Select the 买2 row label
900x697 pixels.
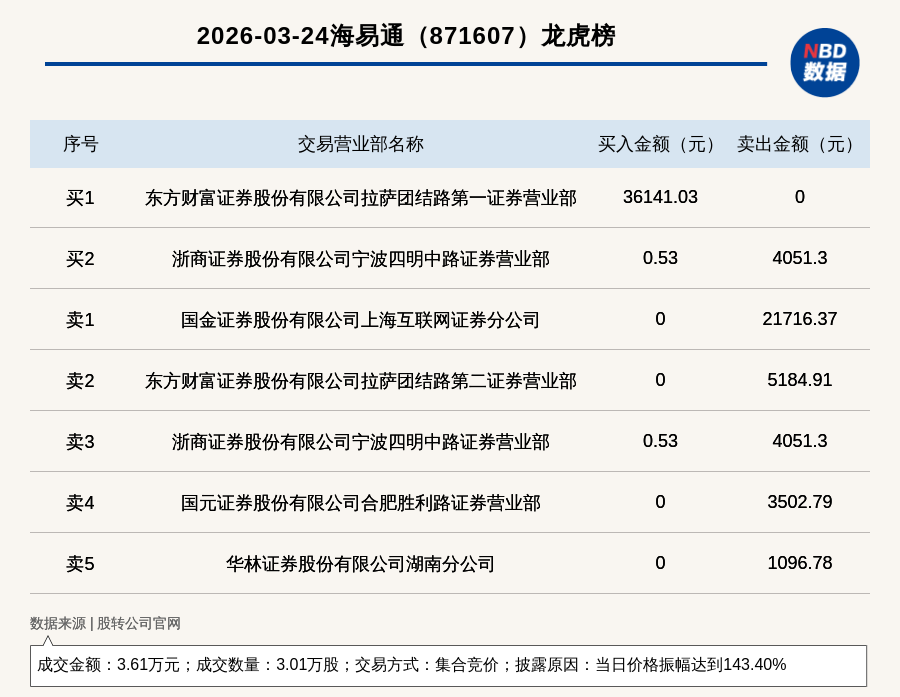pos(80,259)
